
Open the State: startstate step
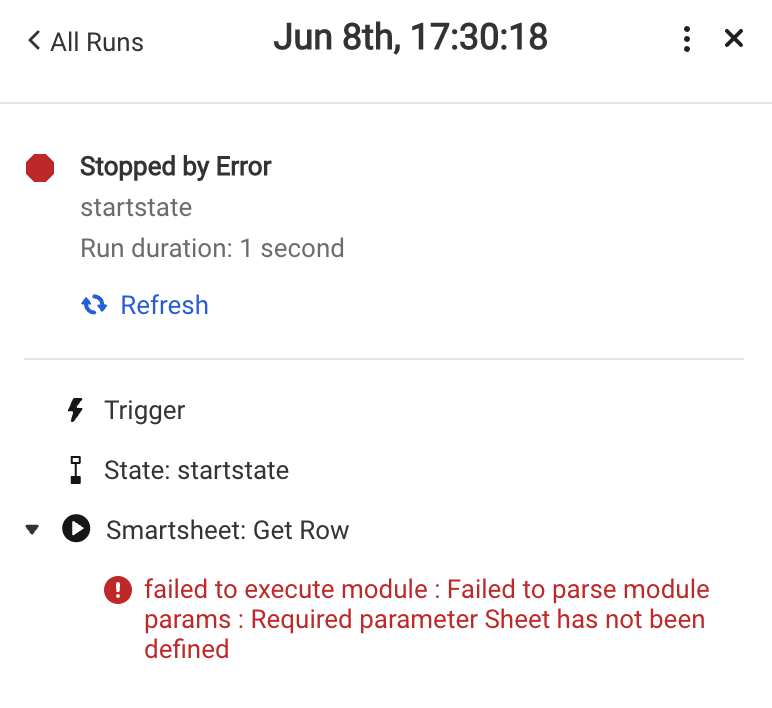196,470
